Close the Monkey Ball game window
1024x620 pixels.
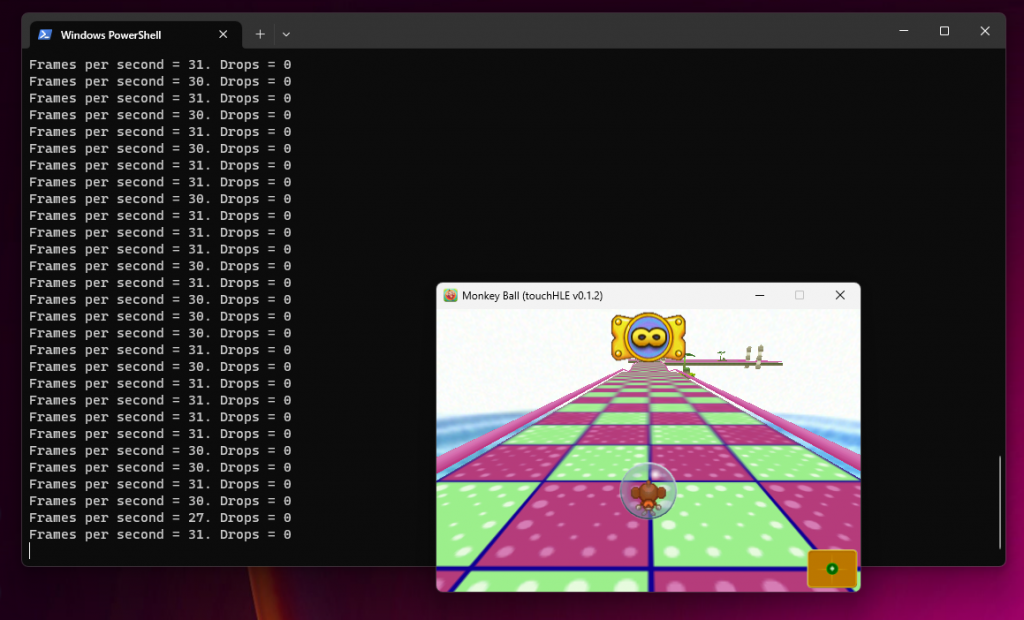[x=840, y=296]
